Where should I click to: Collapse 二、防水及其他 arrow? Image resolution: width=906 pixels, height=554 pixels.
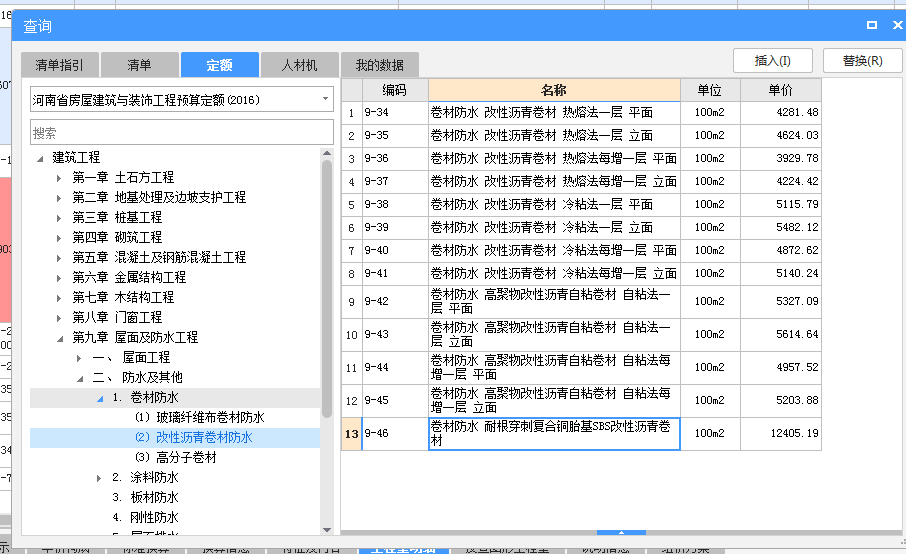click(80, 378)
